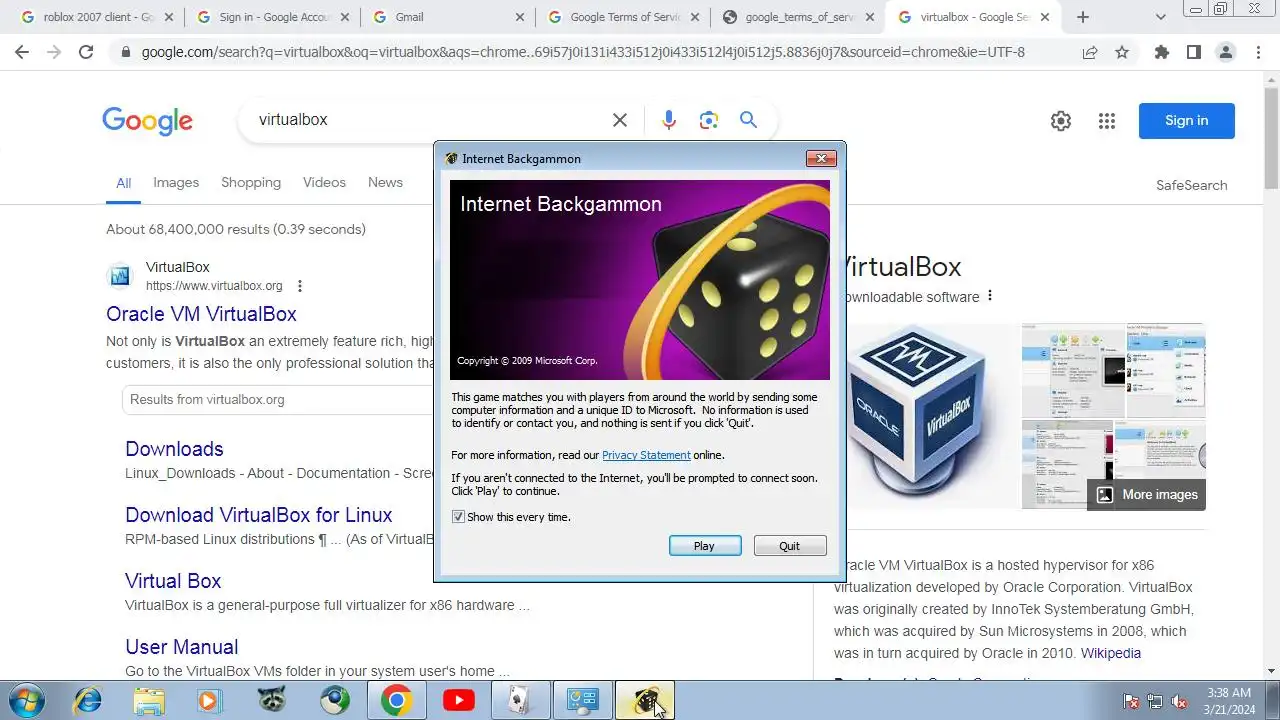The image size is (1280, 720).
Task: Open the Videos search tab
Action: pos(324,183)
